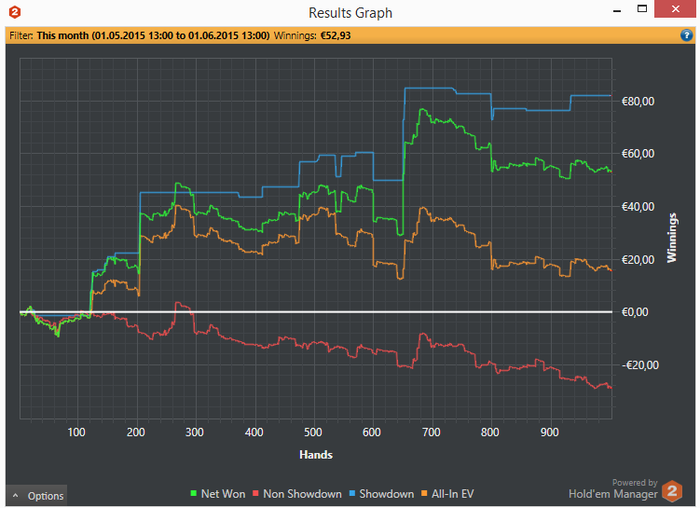
Task: Click the blue Showdown legend swatch
Action: point(352,493)
